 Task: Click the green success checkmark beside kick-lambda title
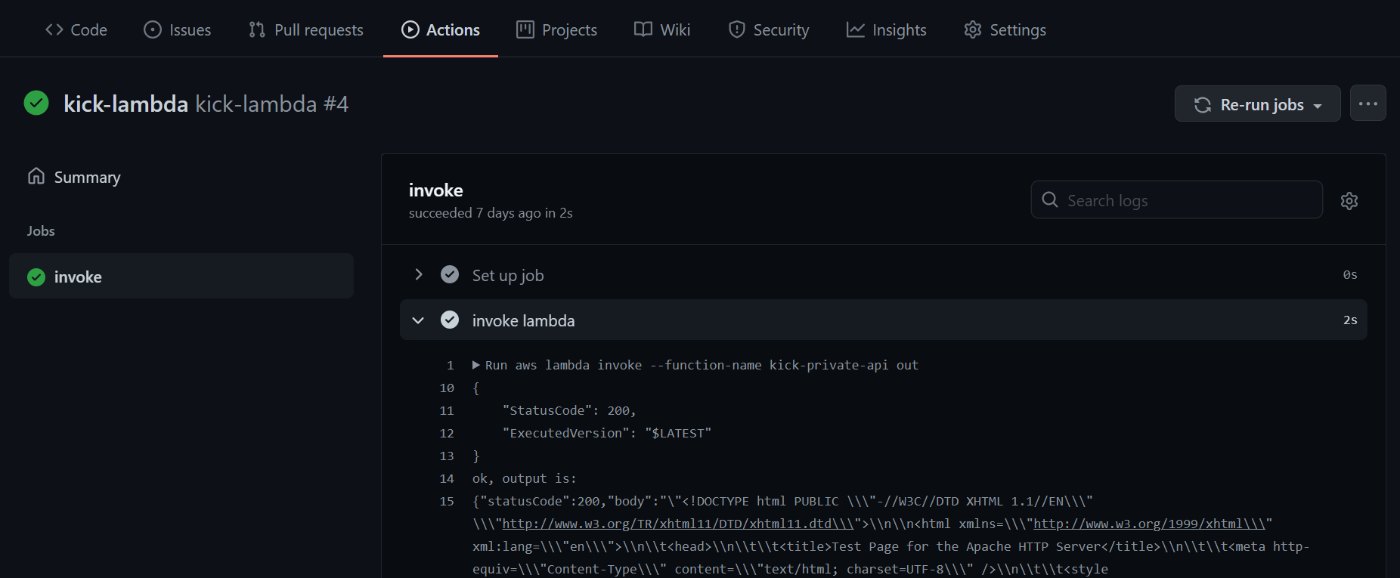pos(37,104)
